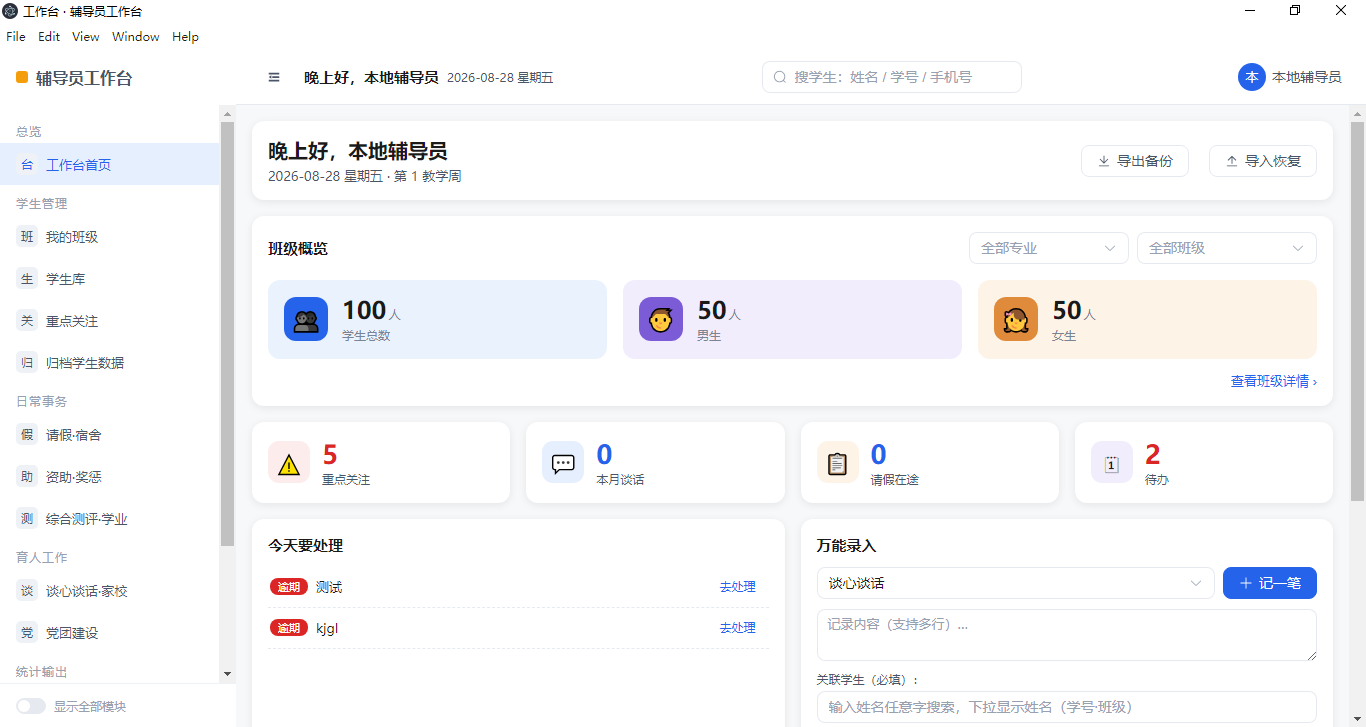The image size is (1366, 727).
Task: Click the 党 icon beside 党团建设
Action: click(27, 633)
